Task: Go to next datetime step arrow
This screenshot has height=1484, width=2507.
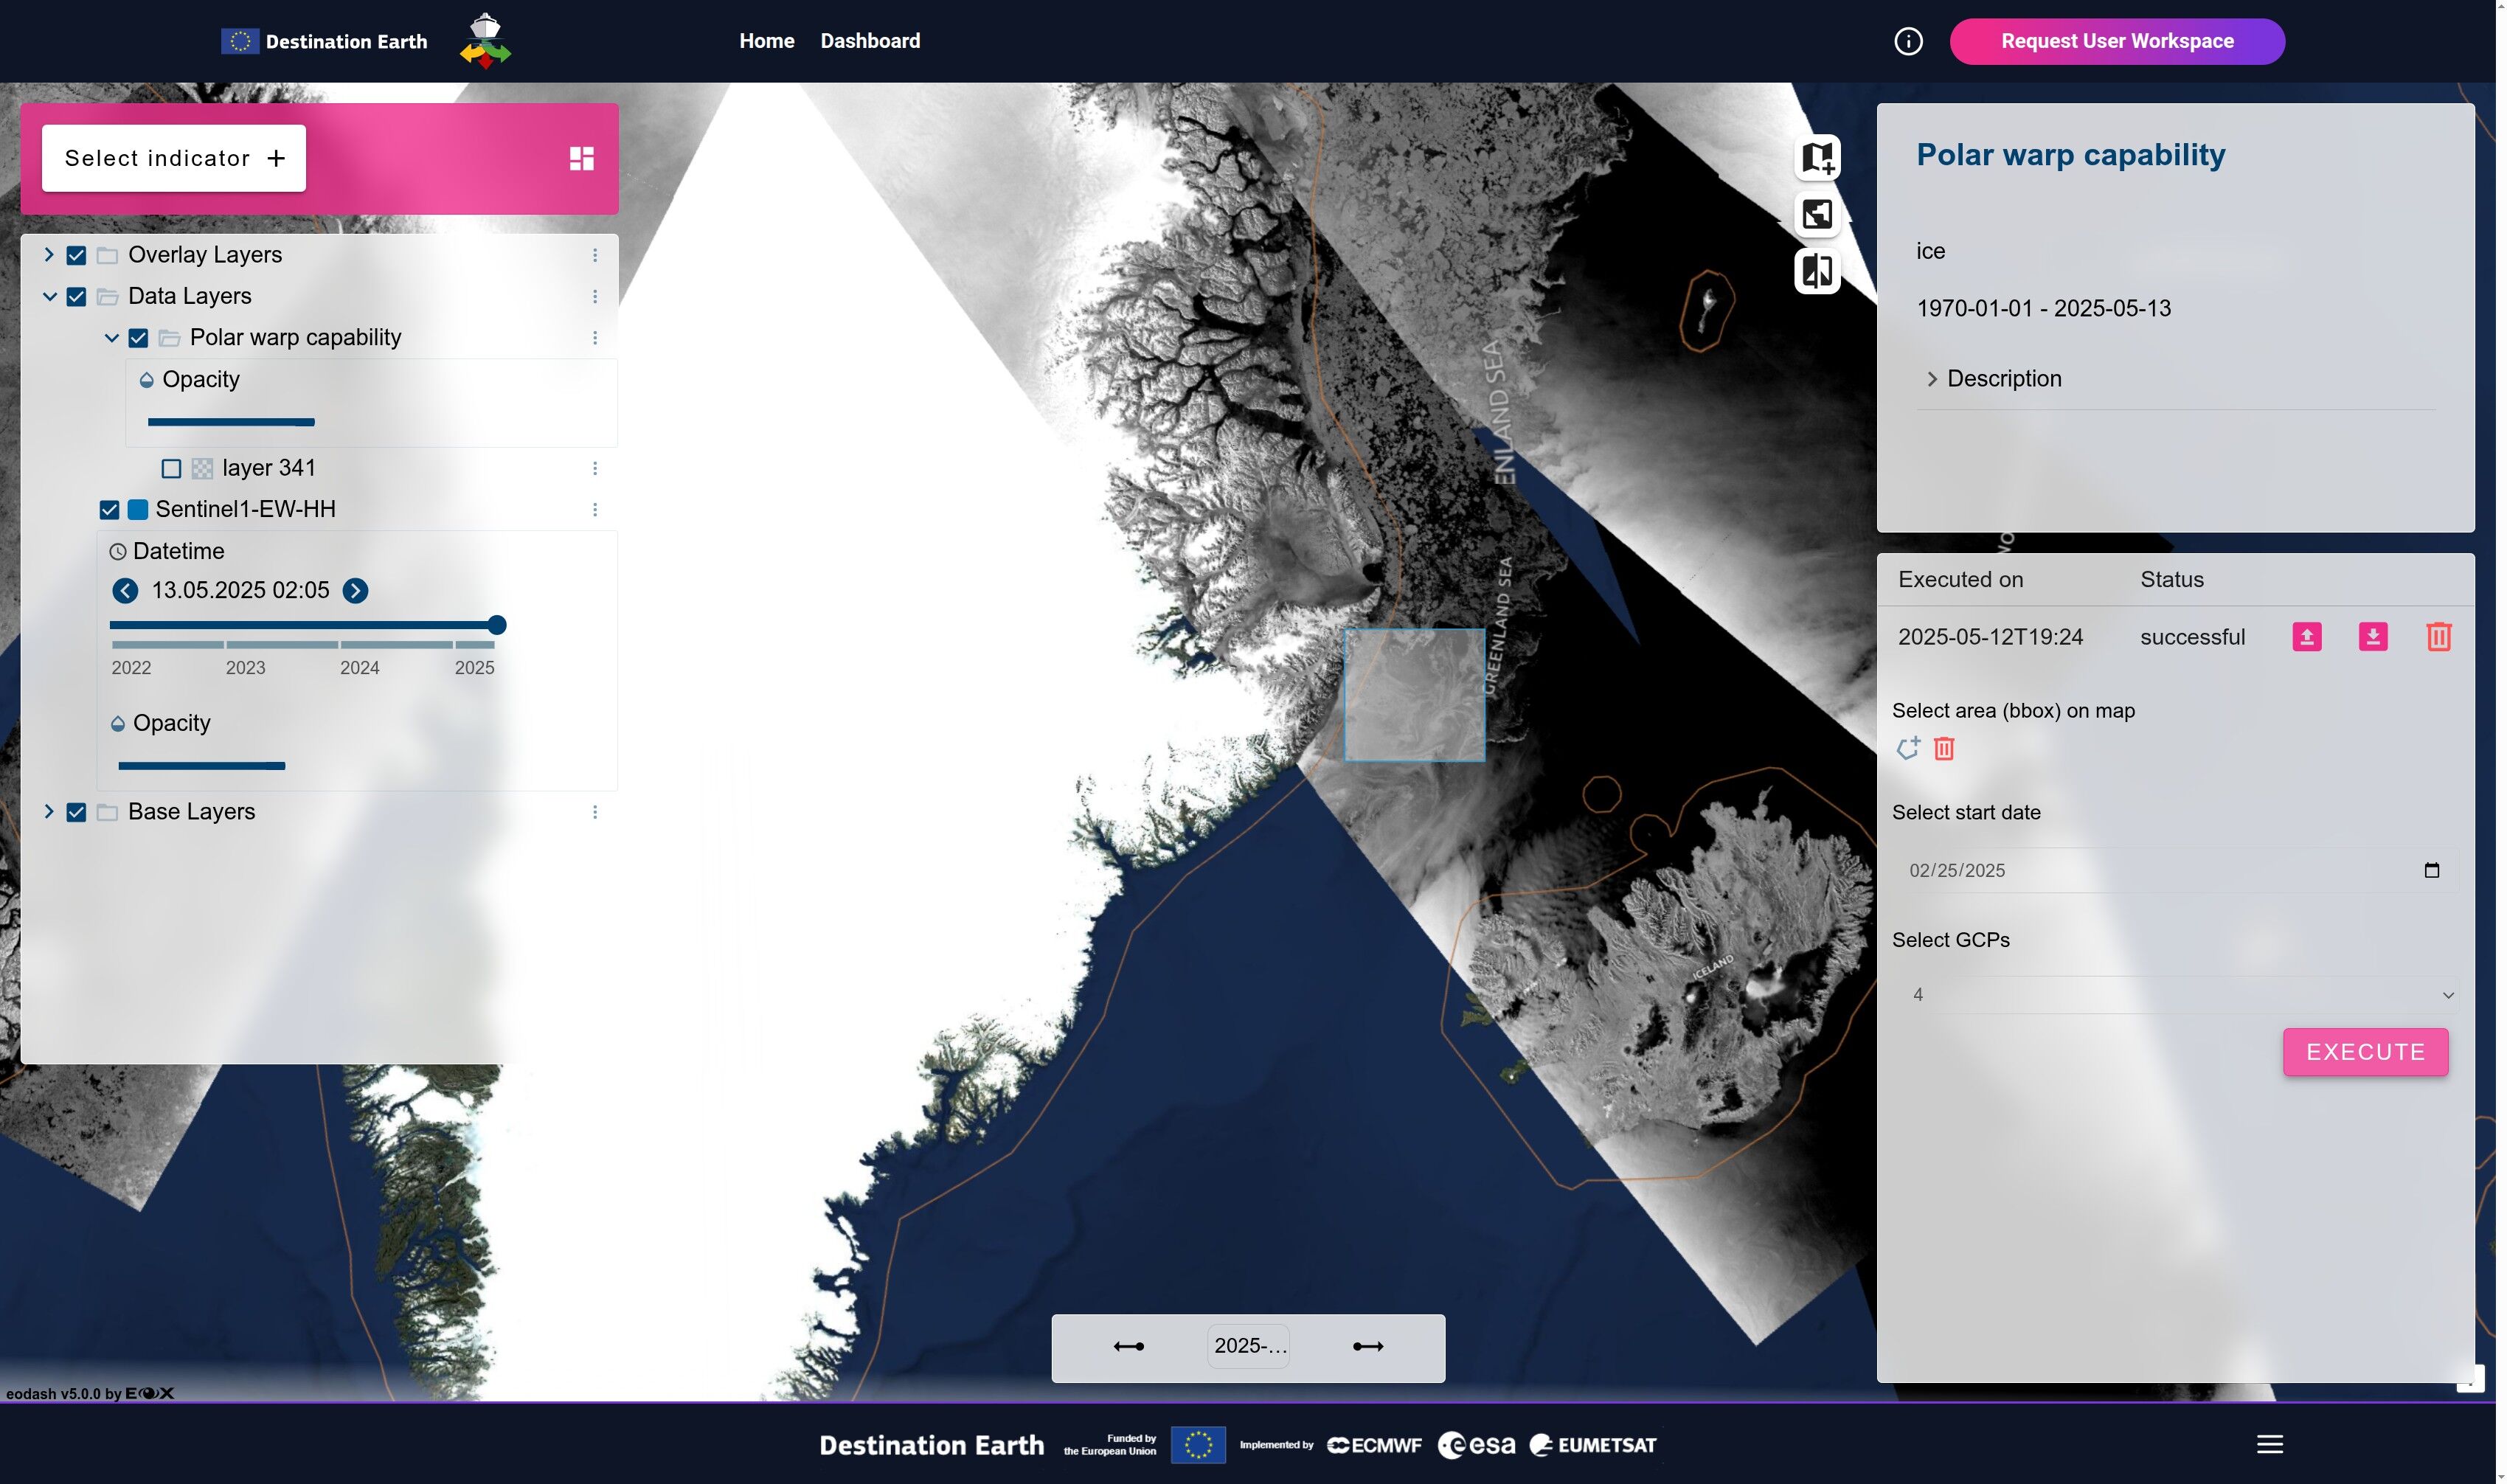Action: [355, 591]
